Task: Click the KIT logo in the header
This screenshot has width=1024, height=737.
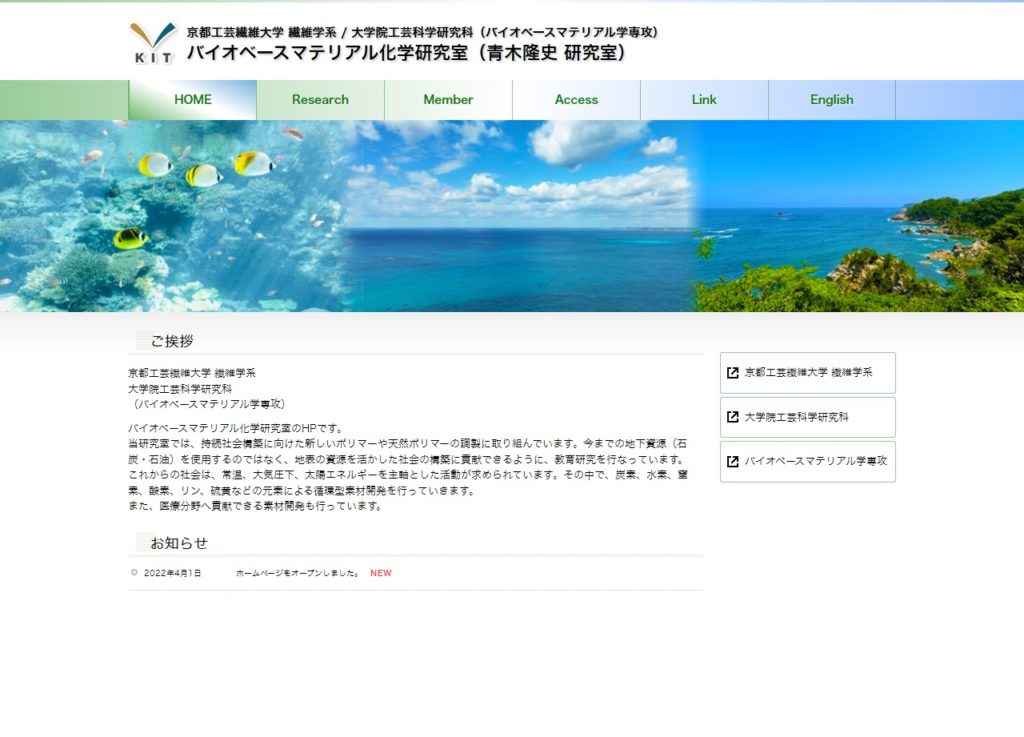Action: (153, 43)
